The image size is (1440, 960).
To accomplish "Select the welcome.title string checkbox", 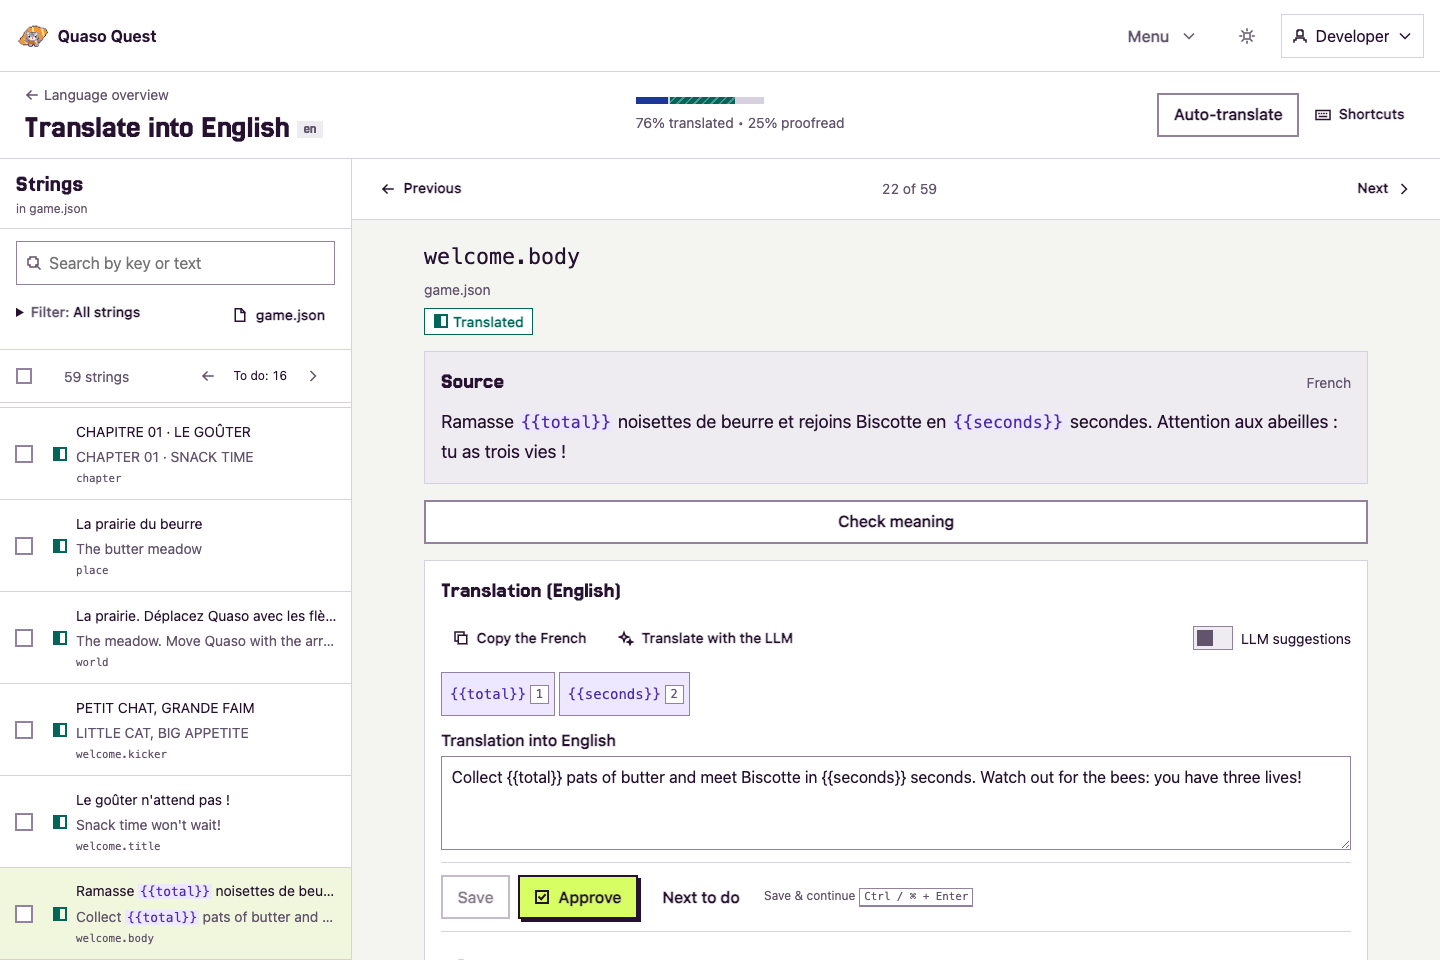I will coord(24,822).
